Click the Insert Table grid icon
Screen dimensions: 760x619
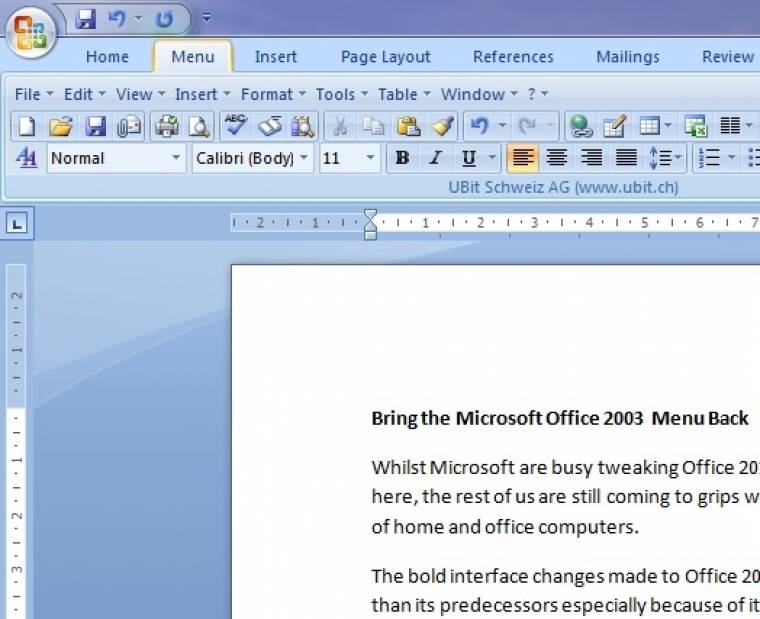pyautogui.click(x=649, y=126)
